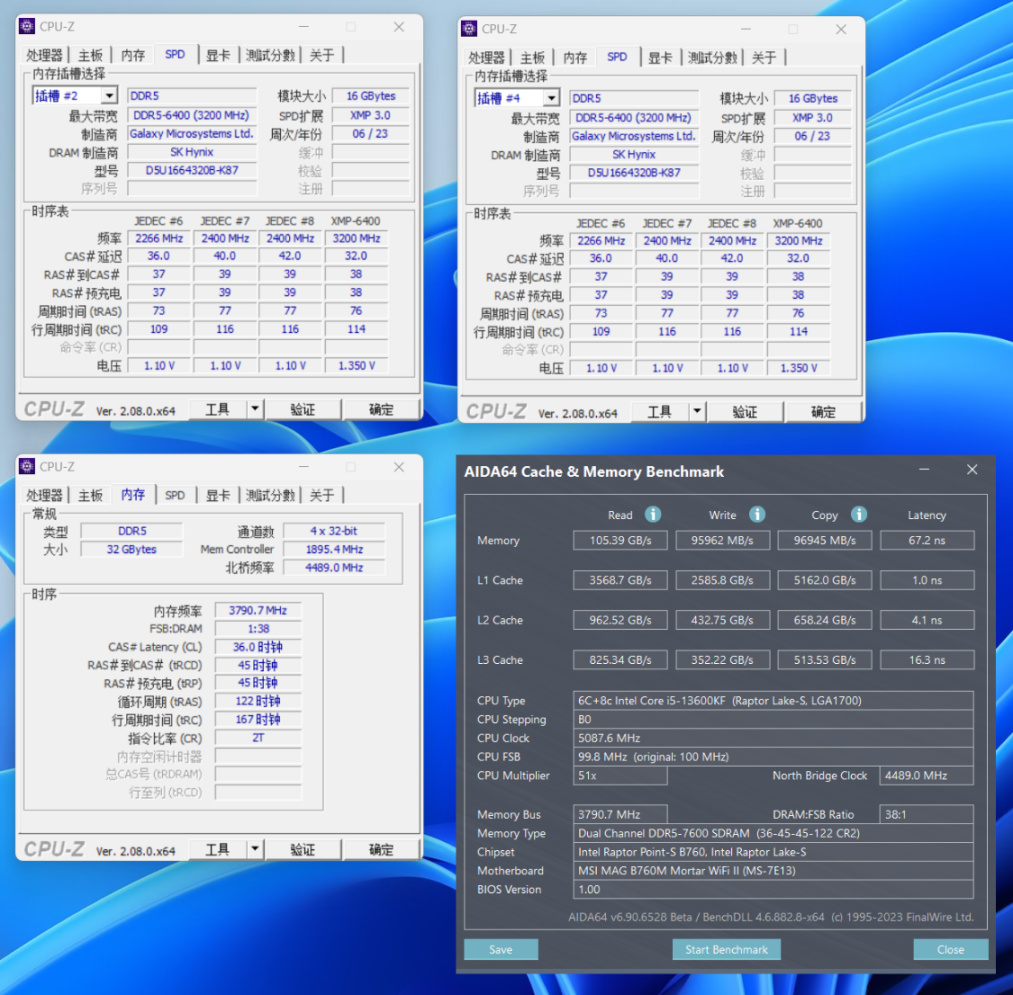The image size is (1013, 995).
Task: Click info icon next to Write in AIDA64
Action: pyautogui.click(x=757, y=514)
